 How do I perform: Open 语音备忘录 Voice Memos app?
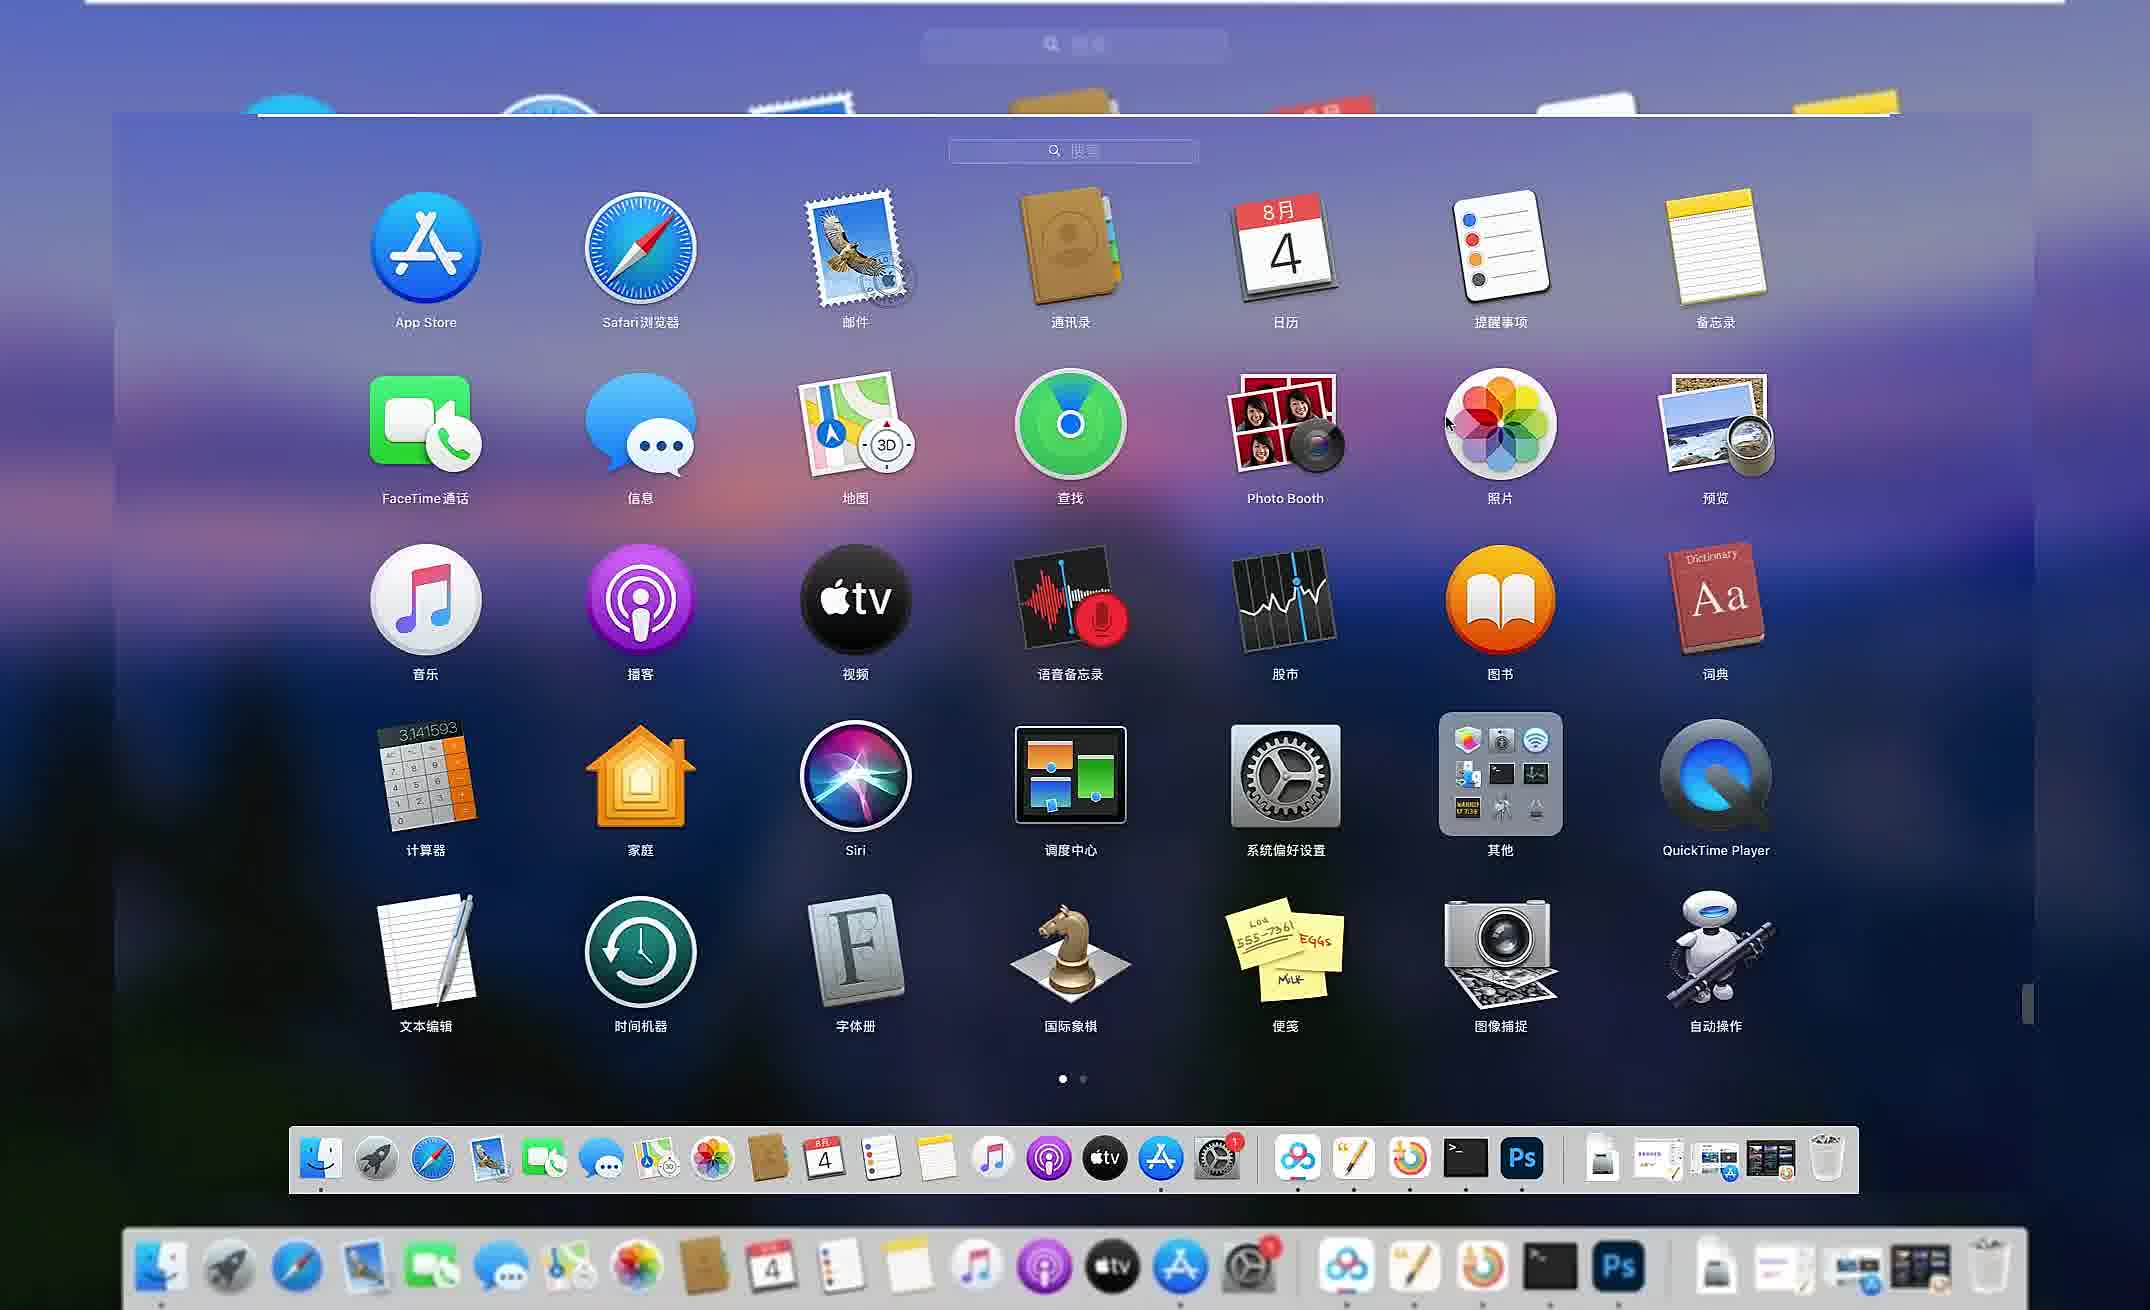tap(1070, 600)
